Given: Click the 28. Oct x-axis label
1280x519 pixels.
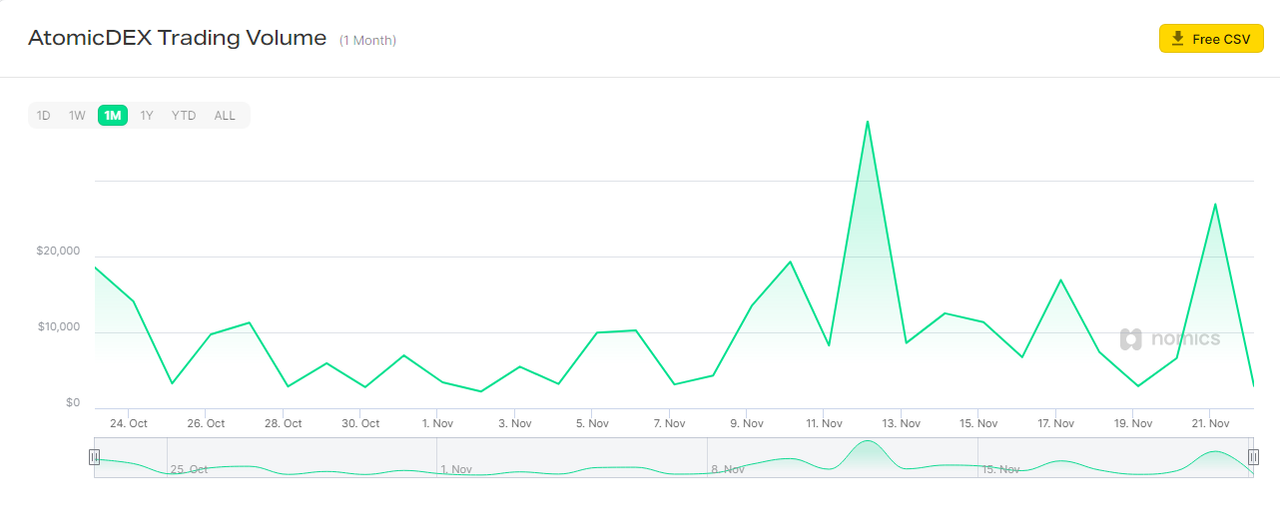Looking at the screenshot, I should tap(283, 423).
